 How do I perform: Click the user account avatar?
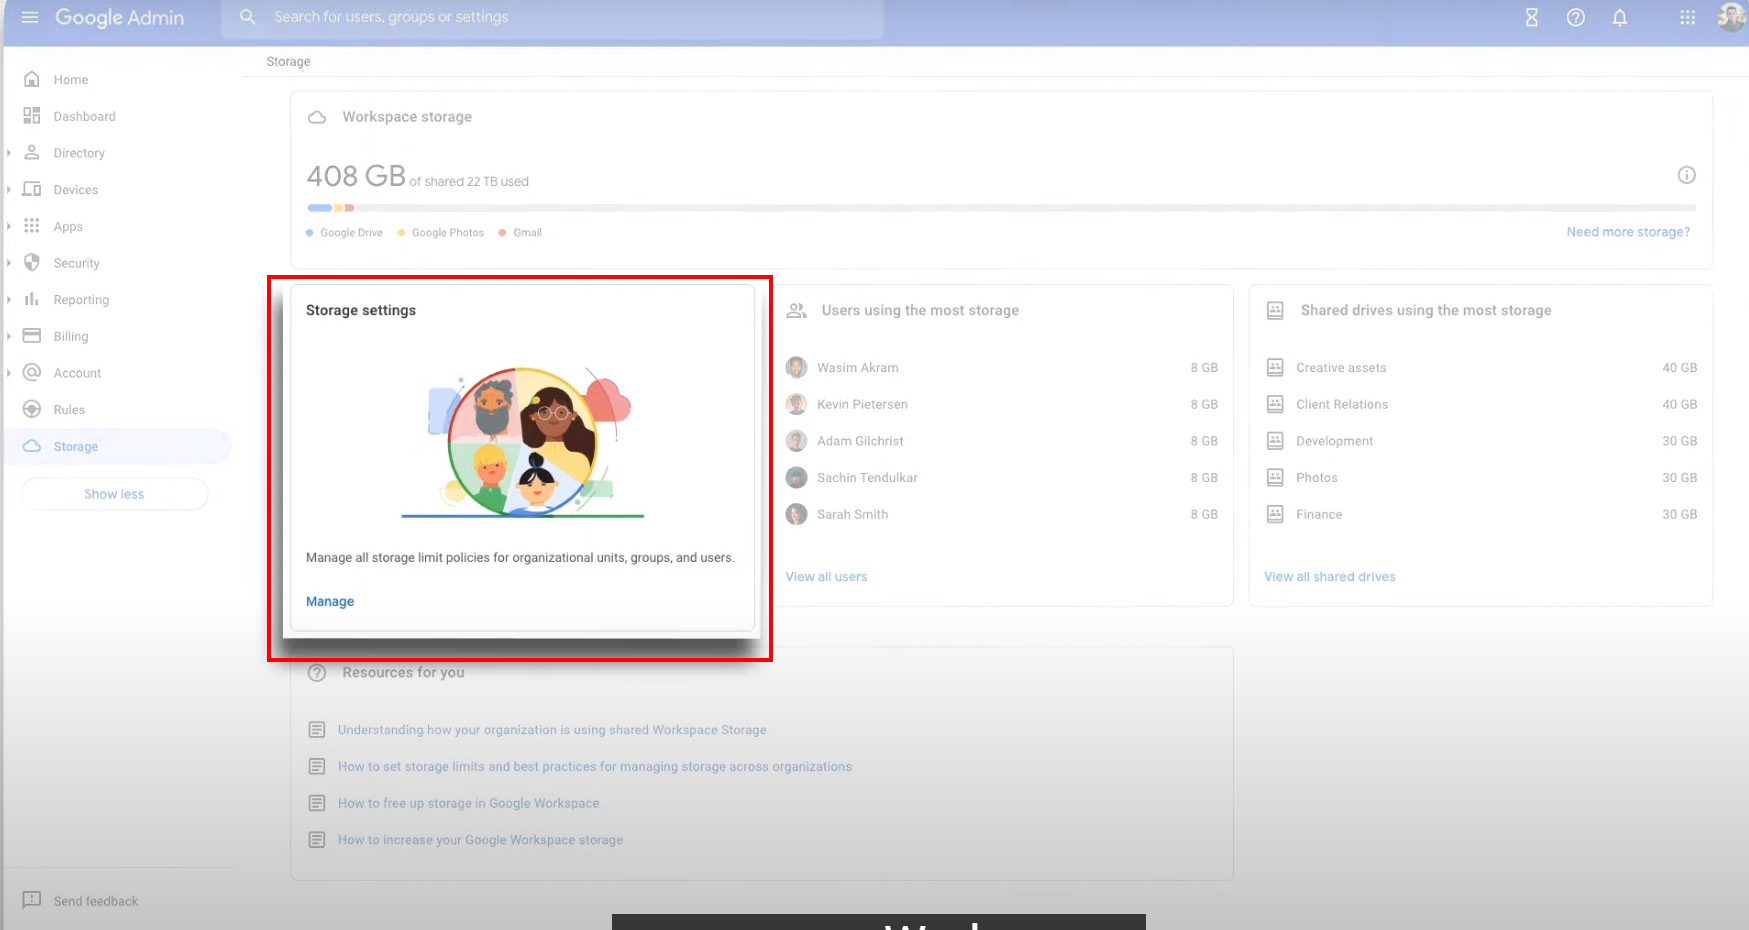coord(1731,17)
